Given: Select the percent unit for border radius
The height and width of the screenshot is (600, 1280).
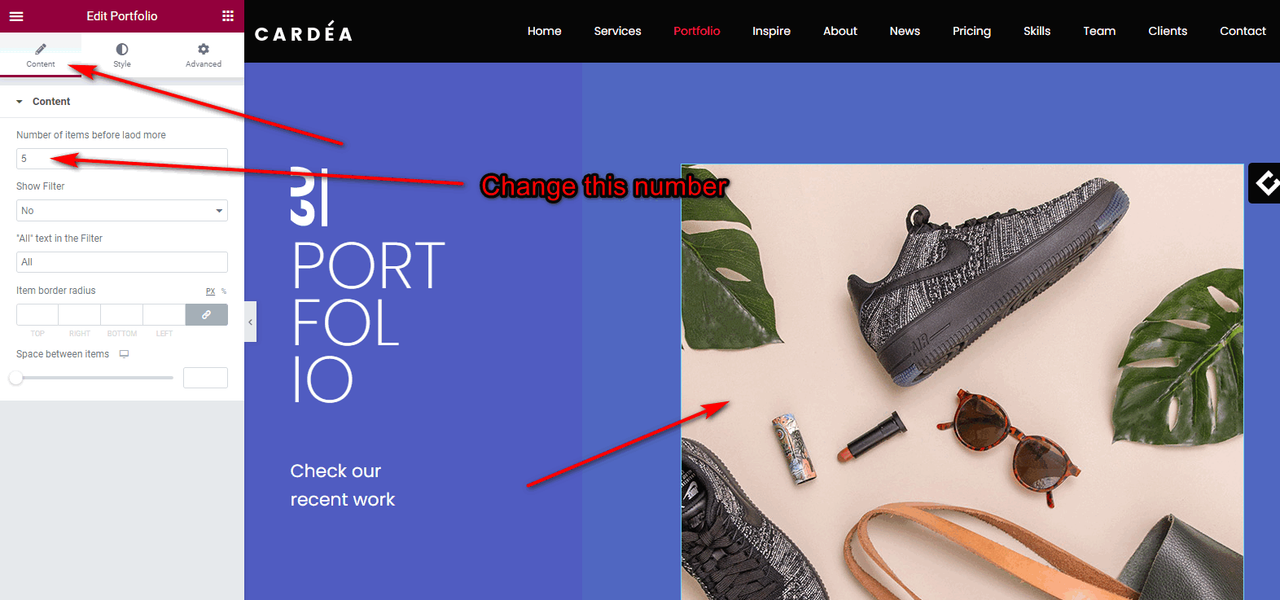Looking at the screenshot, I should pyautogui.click(x=224, y=291).
